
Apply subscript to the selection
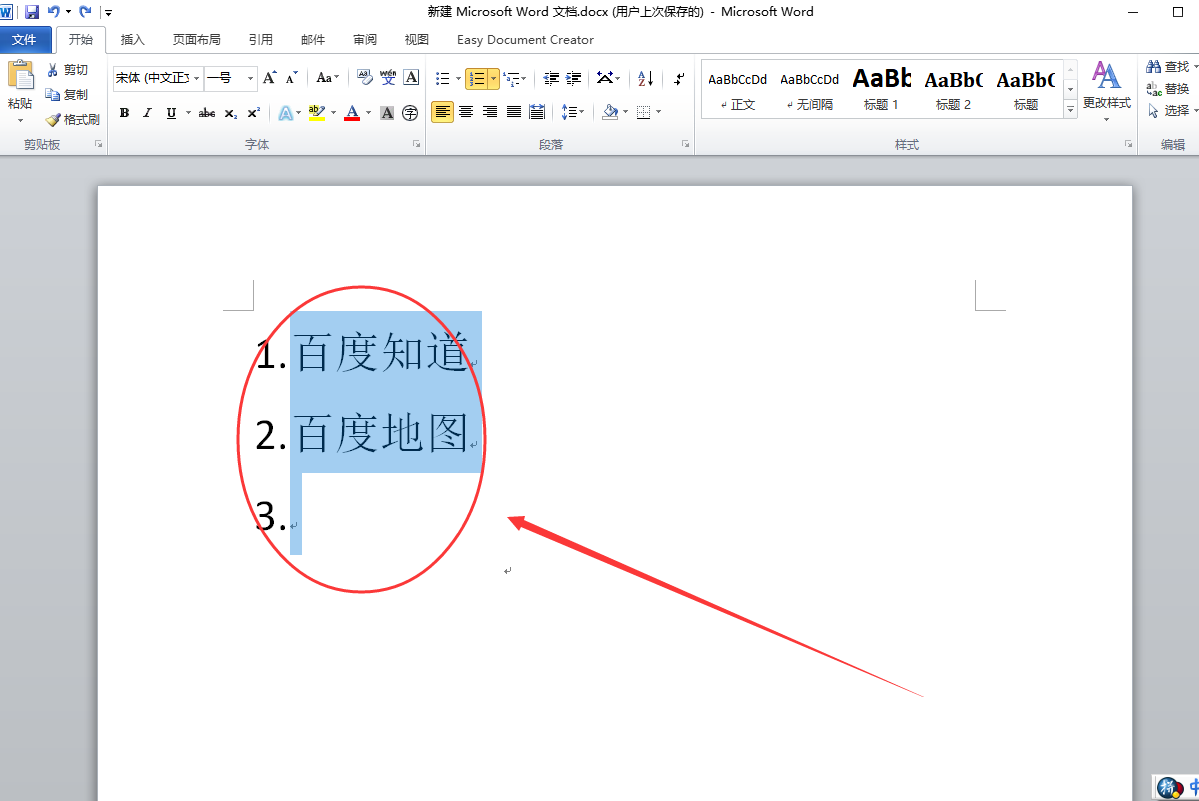pos(231,112)
